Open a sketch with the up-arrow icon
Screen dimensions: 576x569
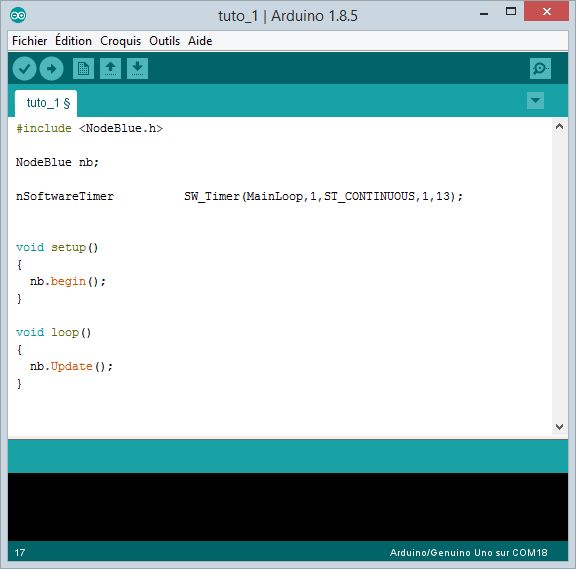coord(111,69)
